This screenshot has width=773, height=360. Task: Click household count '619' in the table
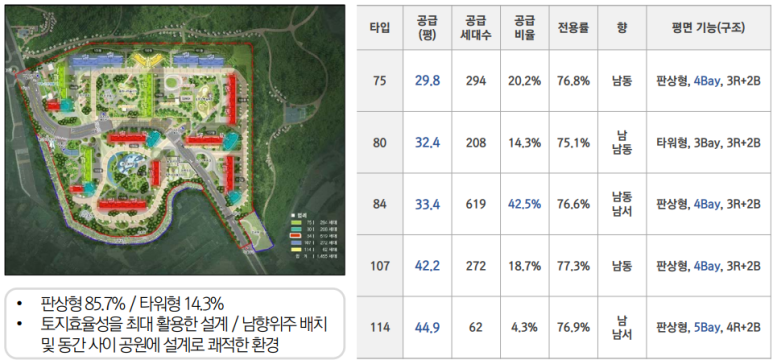click(476, 204)
